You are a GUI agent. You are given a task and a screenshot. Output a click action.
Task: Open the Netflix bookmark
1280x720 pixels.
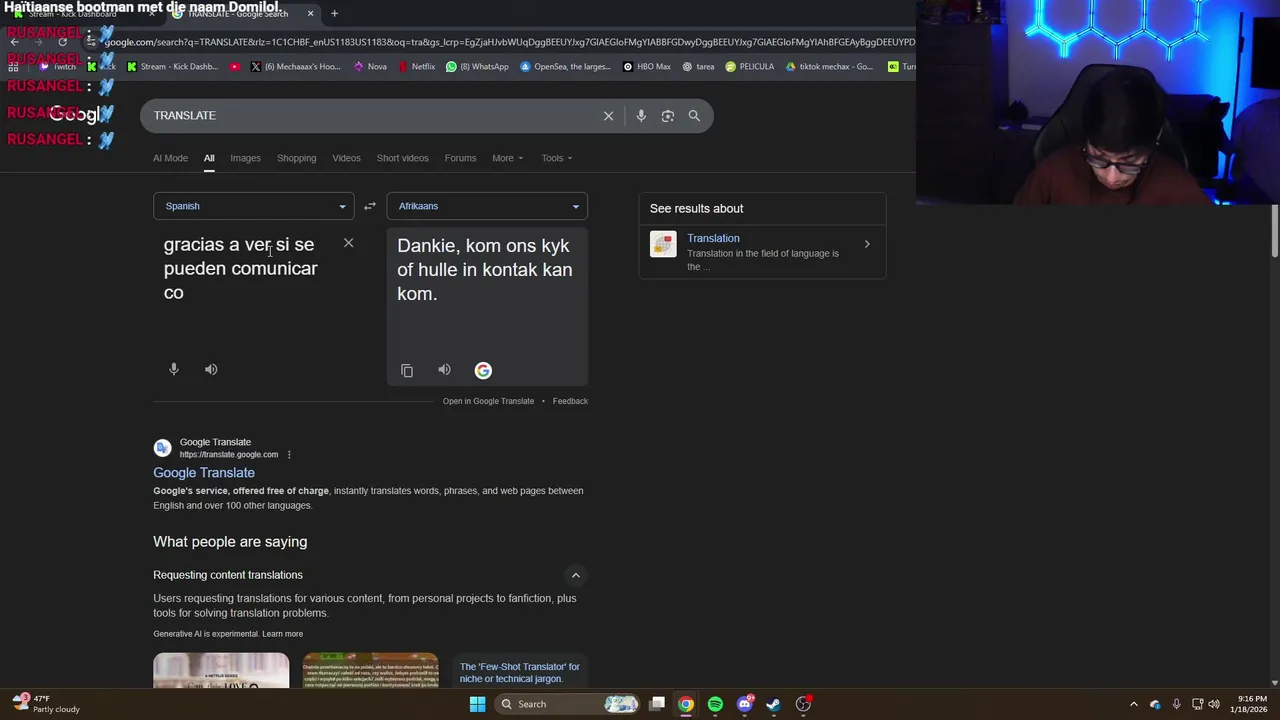(x=416, y=67)
